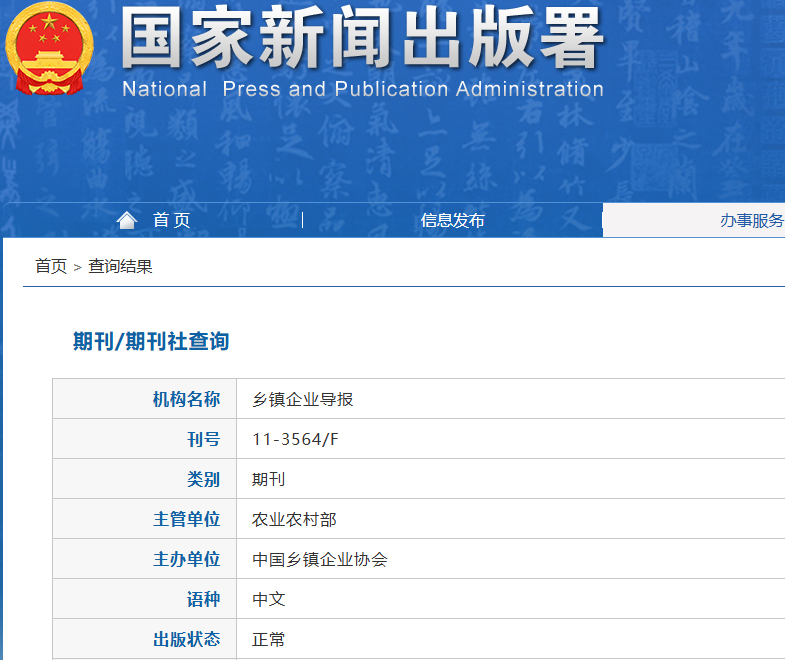Viewport: 785px width, 660px height.
Task: Select the value 正常
Action: click(268, 639)
